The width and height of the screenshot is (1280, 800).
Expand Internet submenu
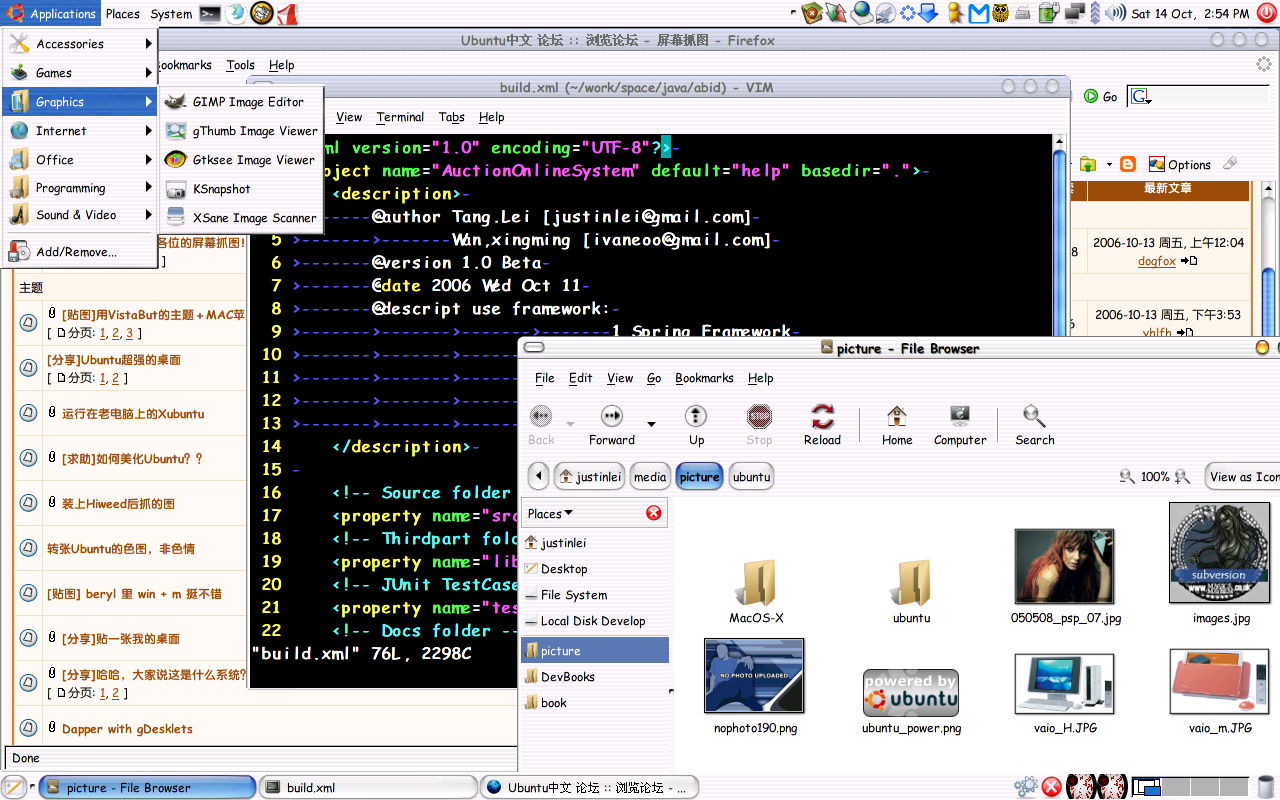[x=79, y=131]
